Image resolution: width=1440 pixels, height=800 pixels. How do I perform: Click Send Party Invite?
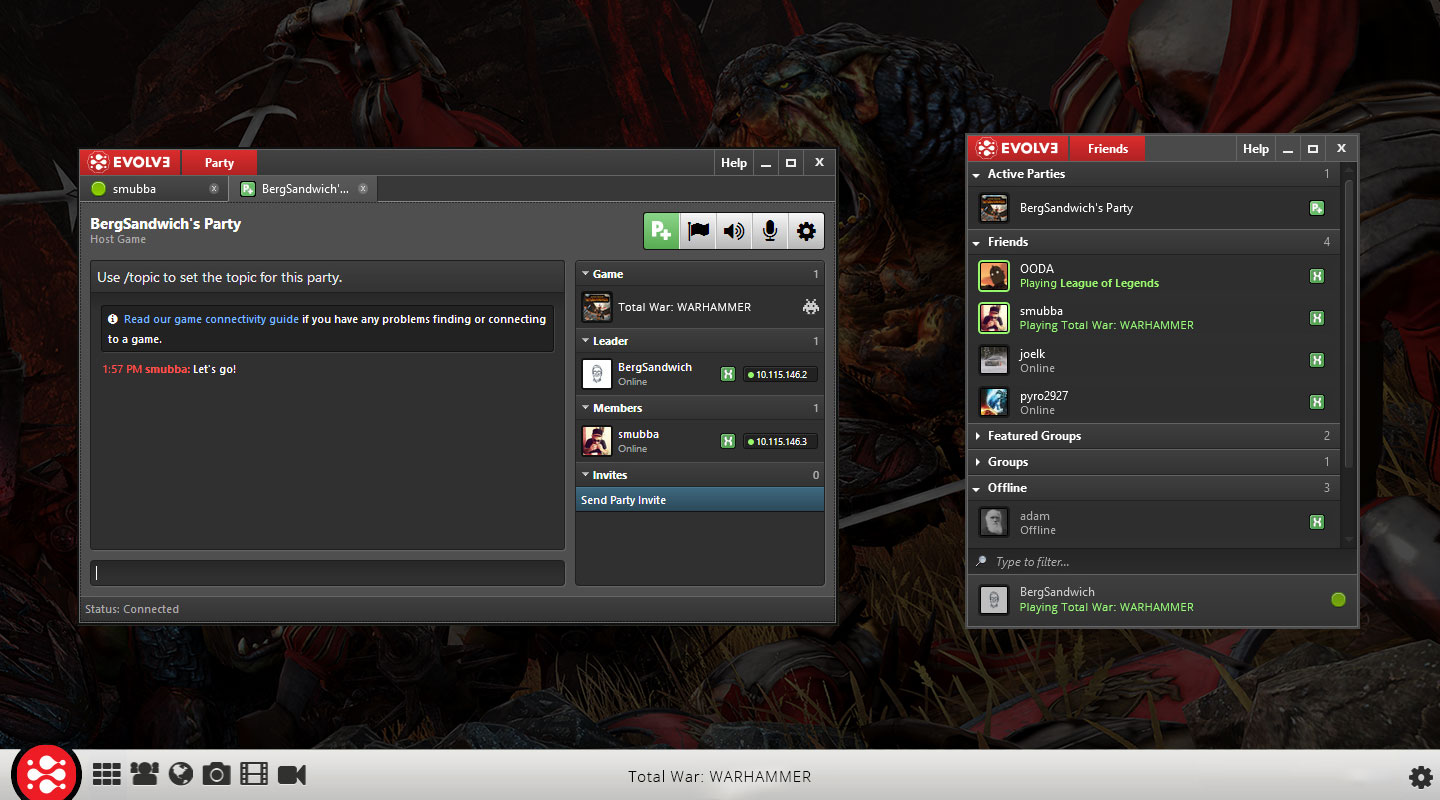pyautogui.click(x=700, y=500)
